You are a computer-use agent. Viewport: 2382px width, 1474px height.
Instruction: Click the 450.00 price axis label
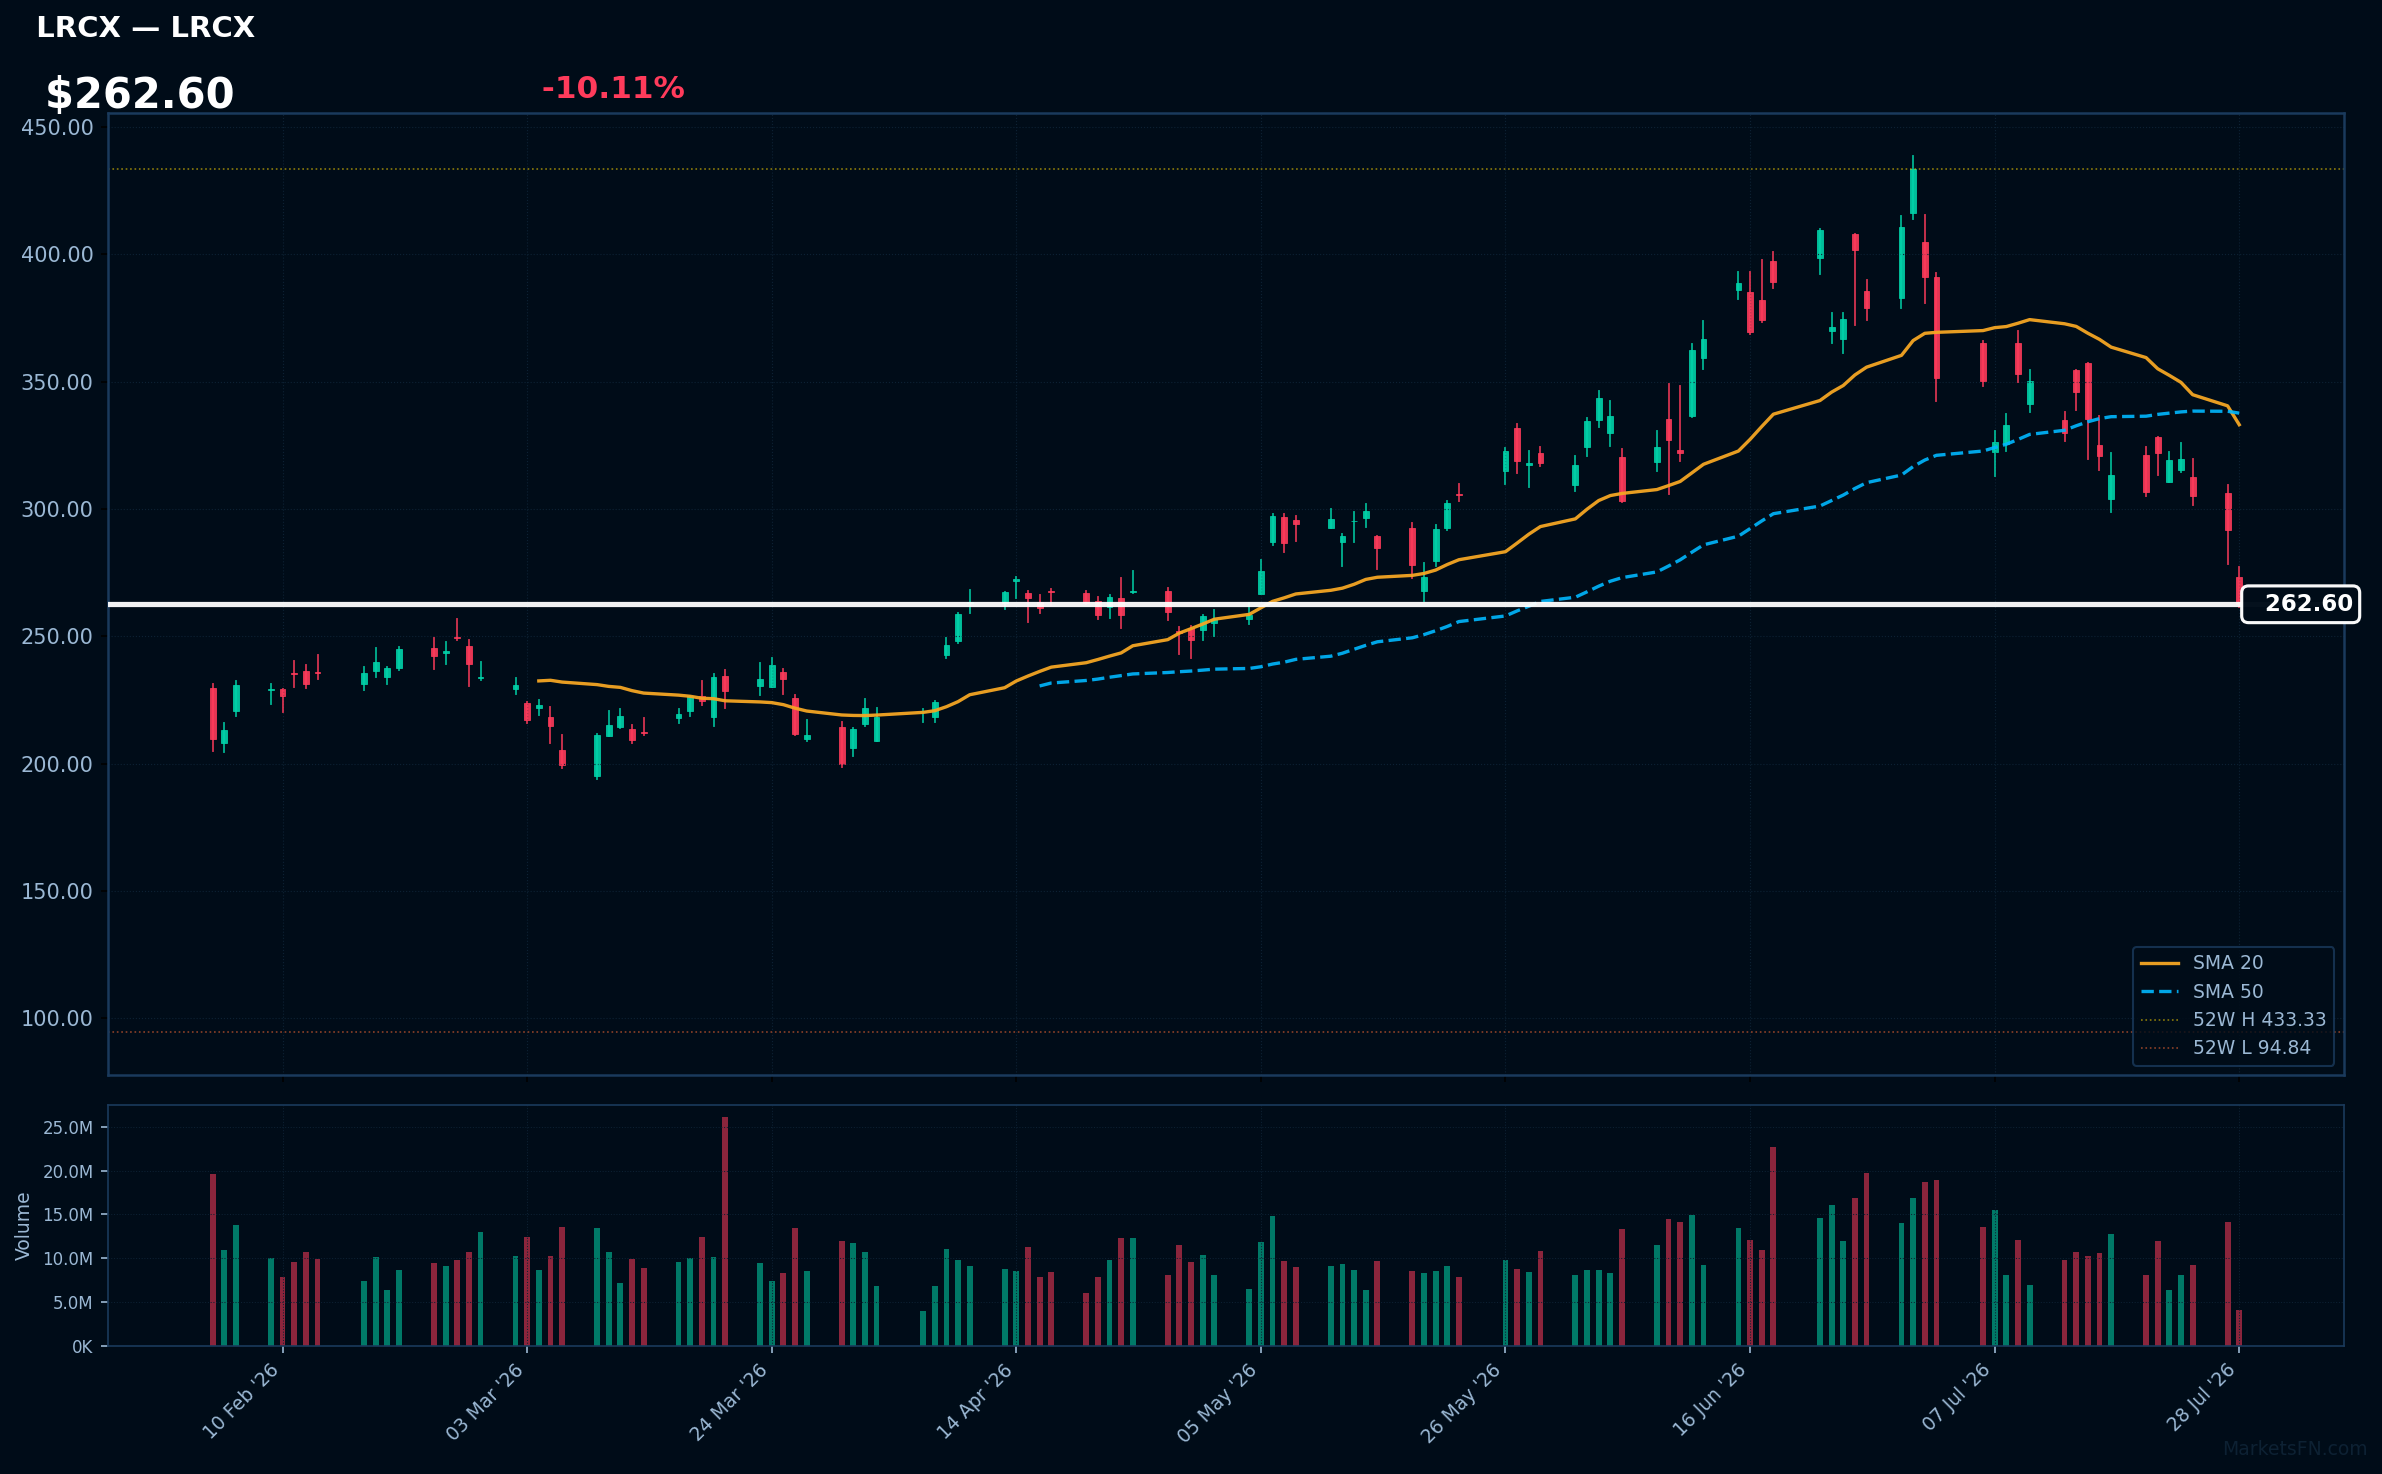click(57, 128)
